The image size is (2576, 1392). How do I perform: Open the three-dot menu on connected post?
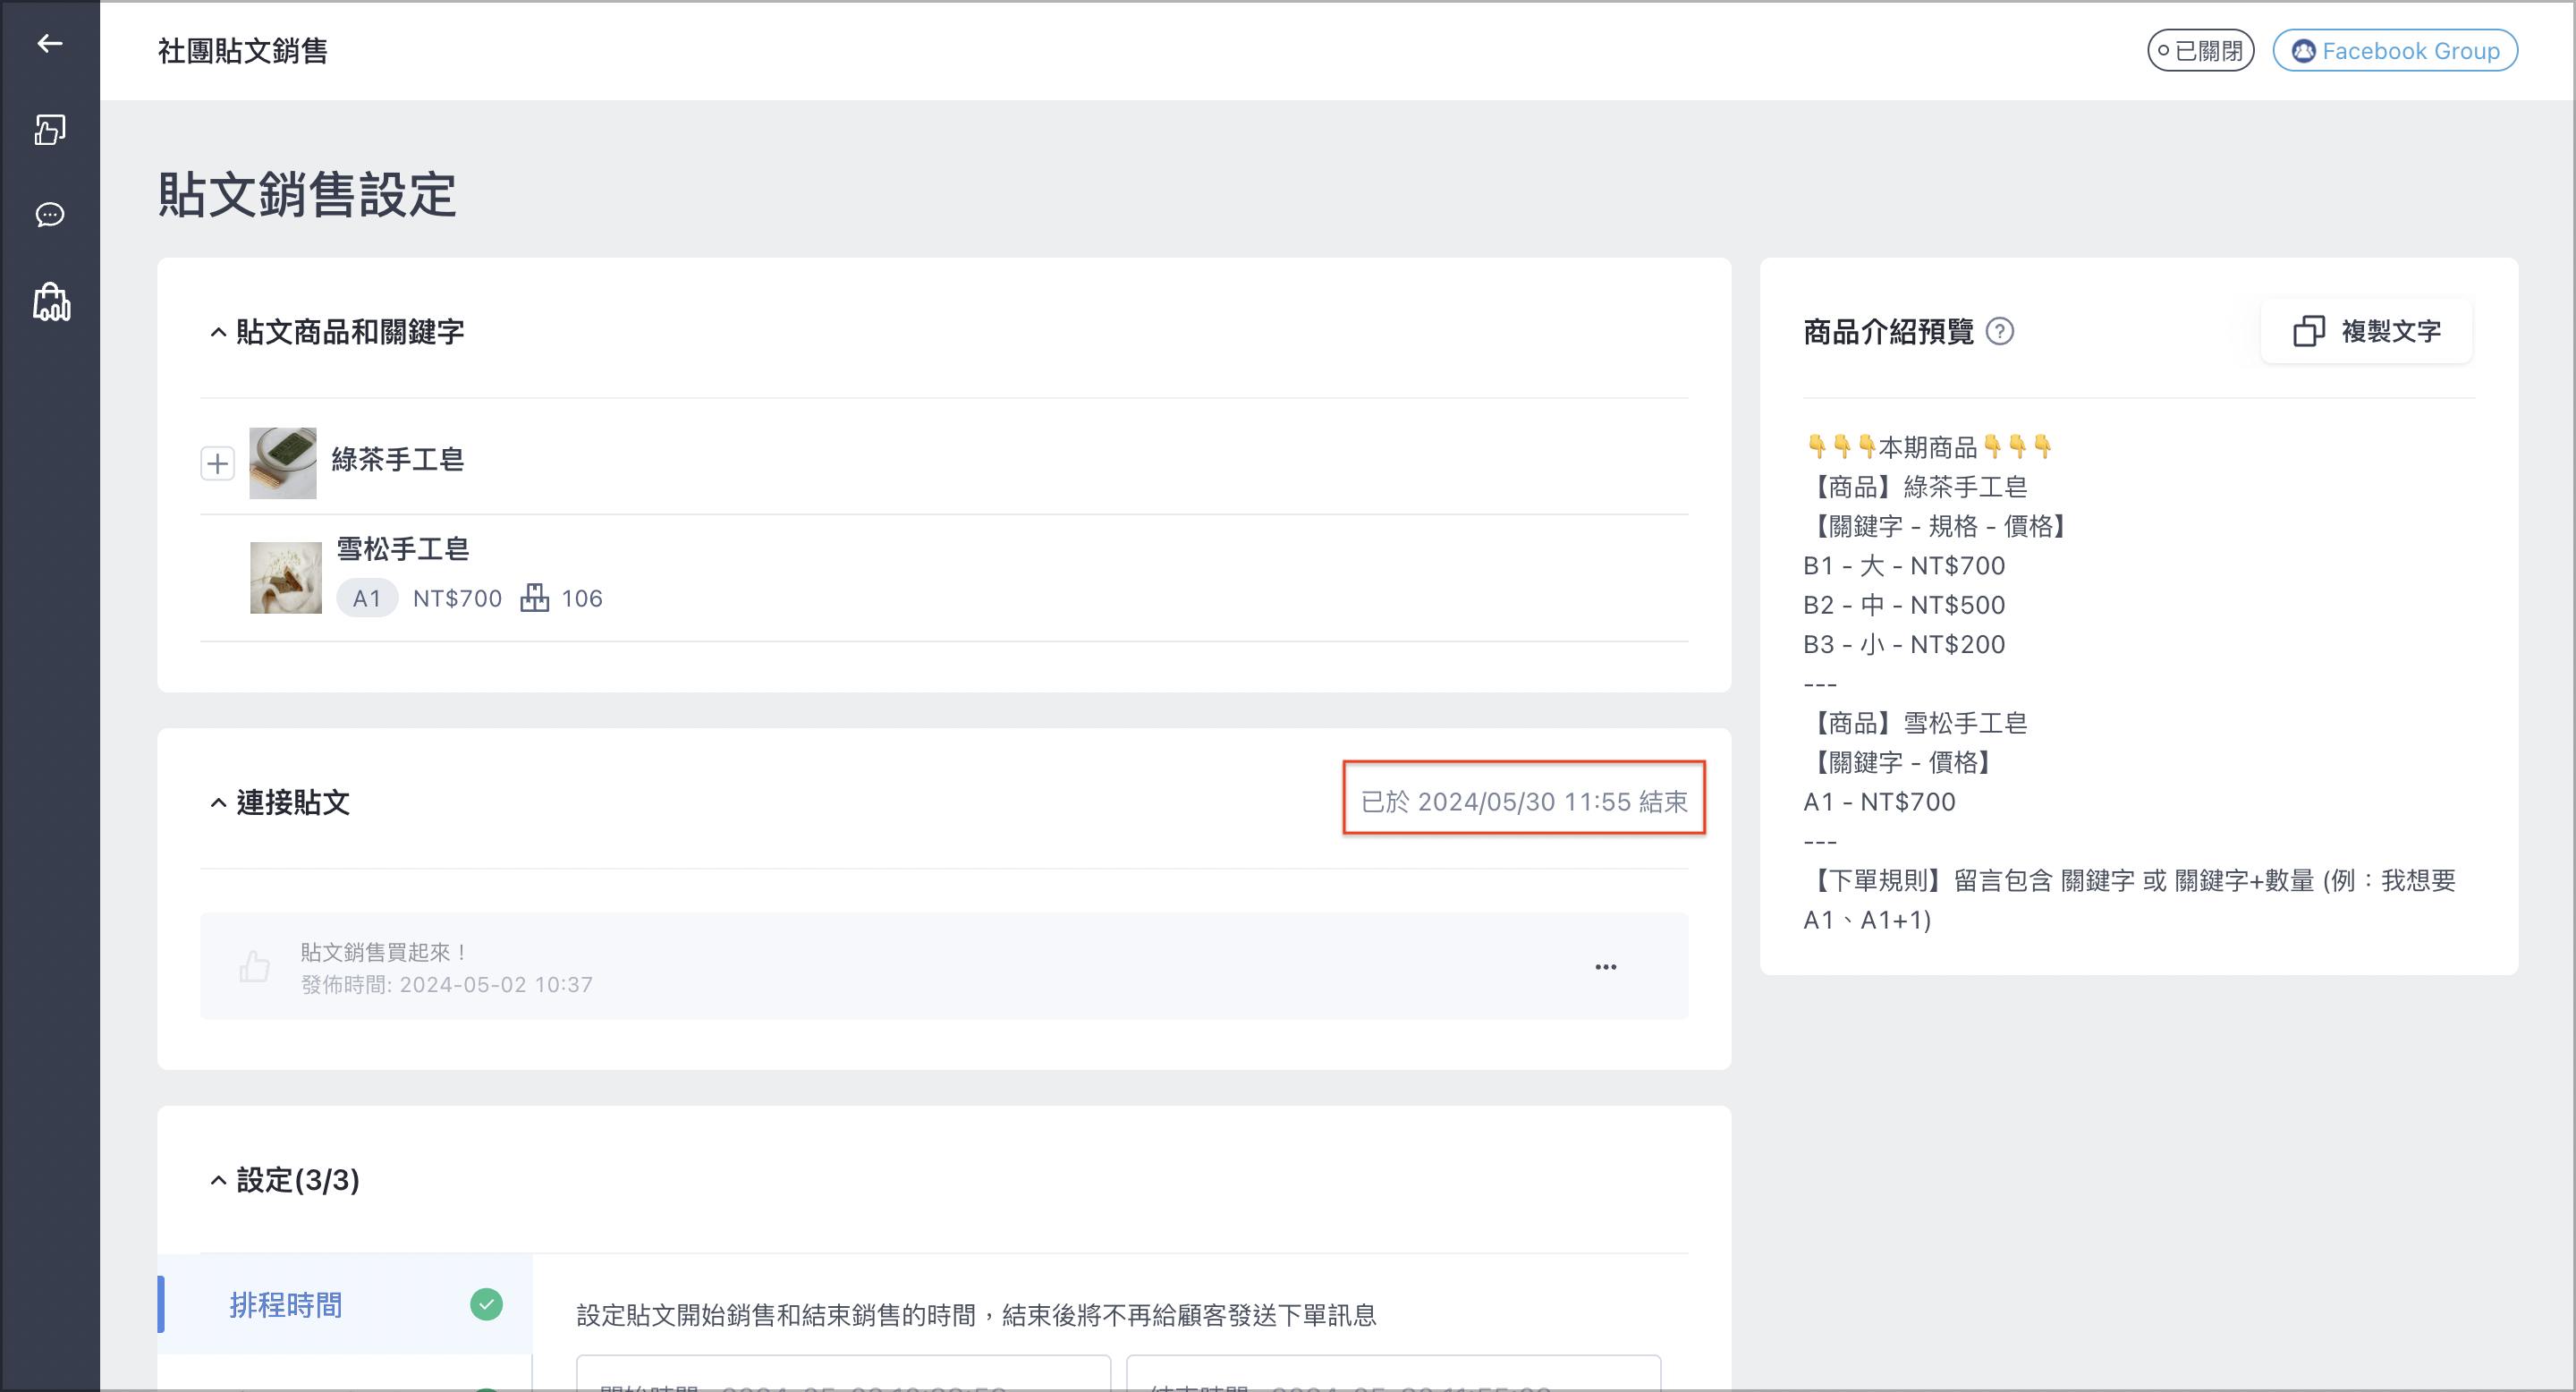[x=1605, y=967]
